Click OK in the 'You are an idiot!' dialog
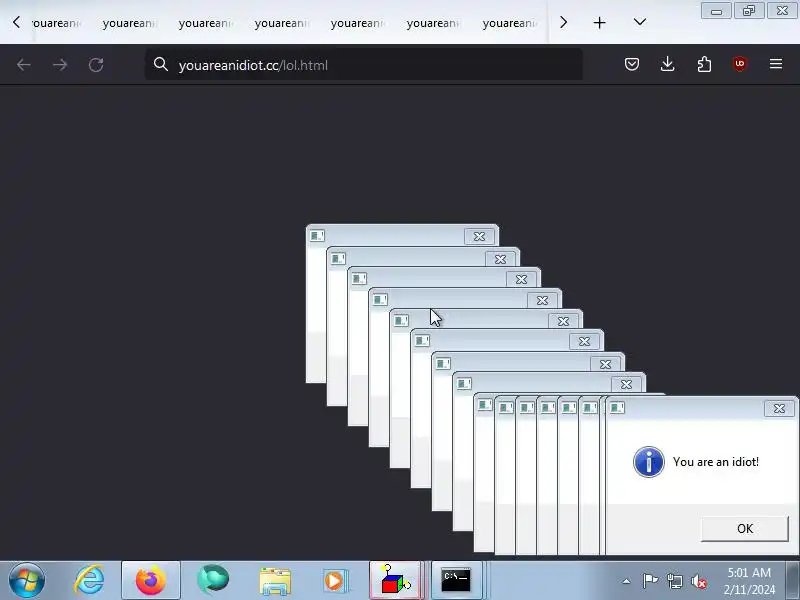This screenshot has height=600, width=800. pyautogui.click(x=745, y=529)
